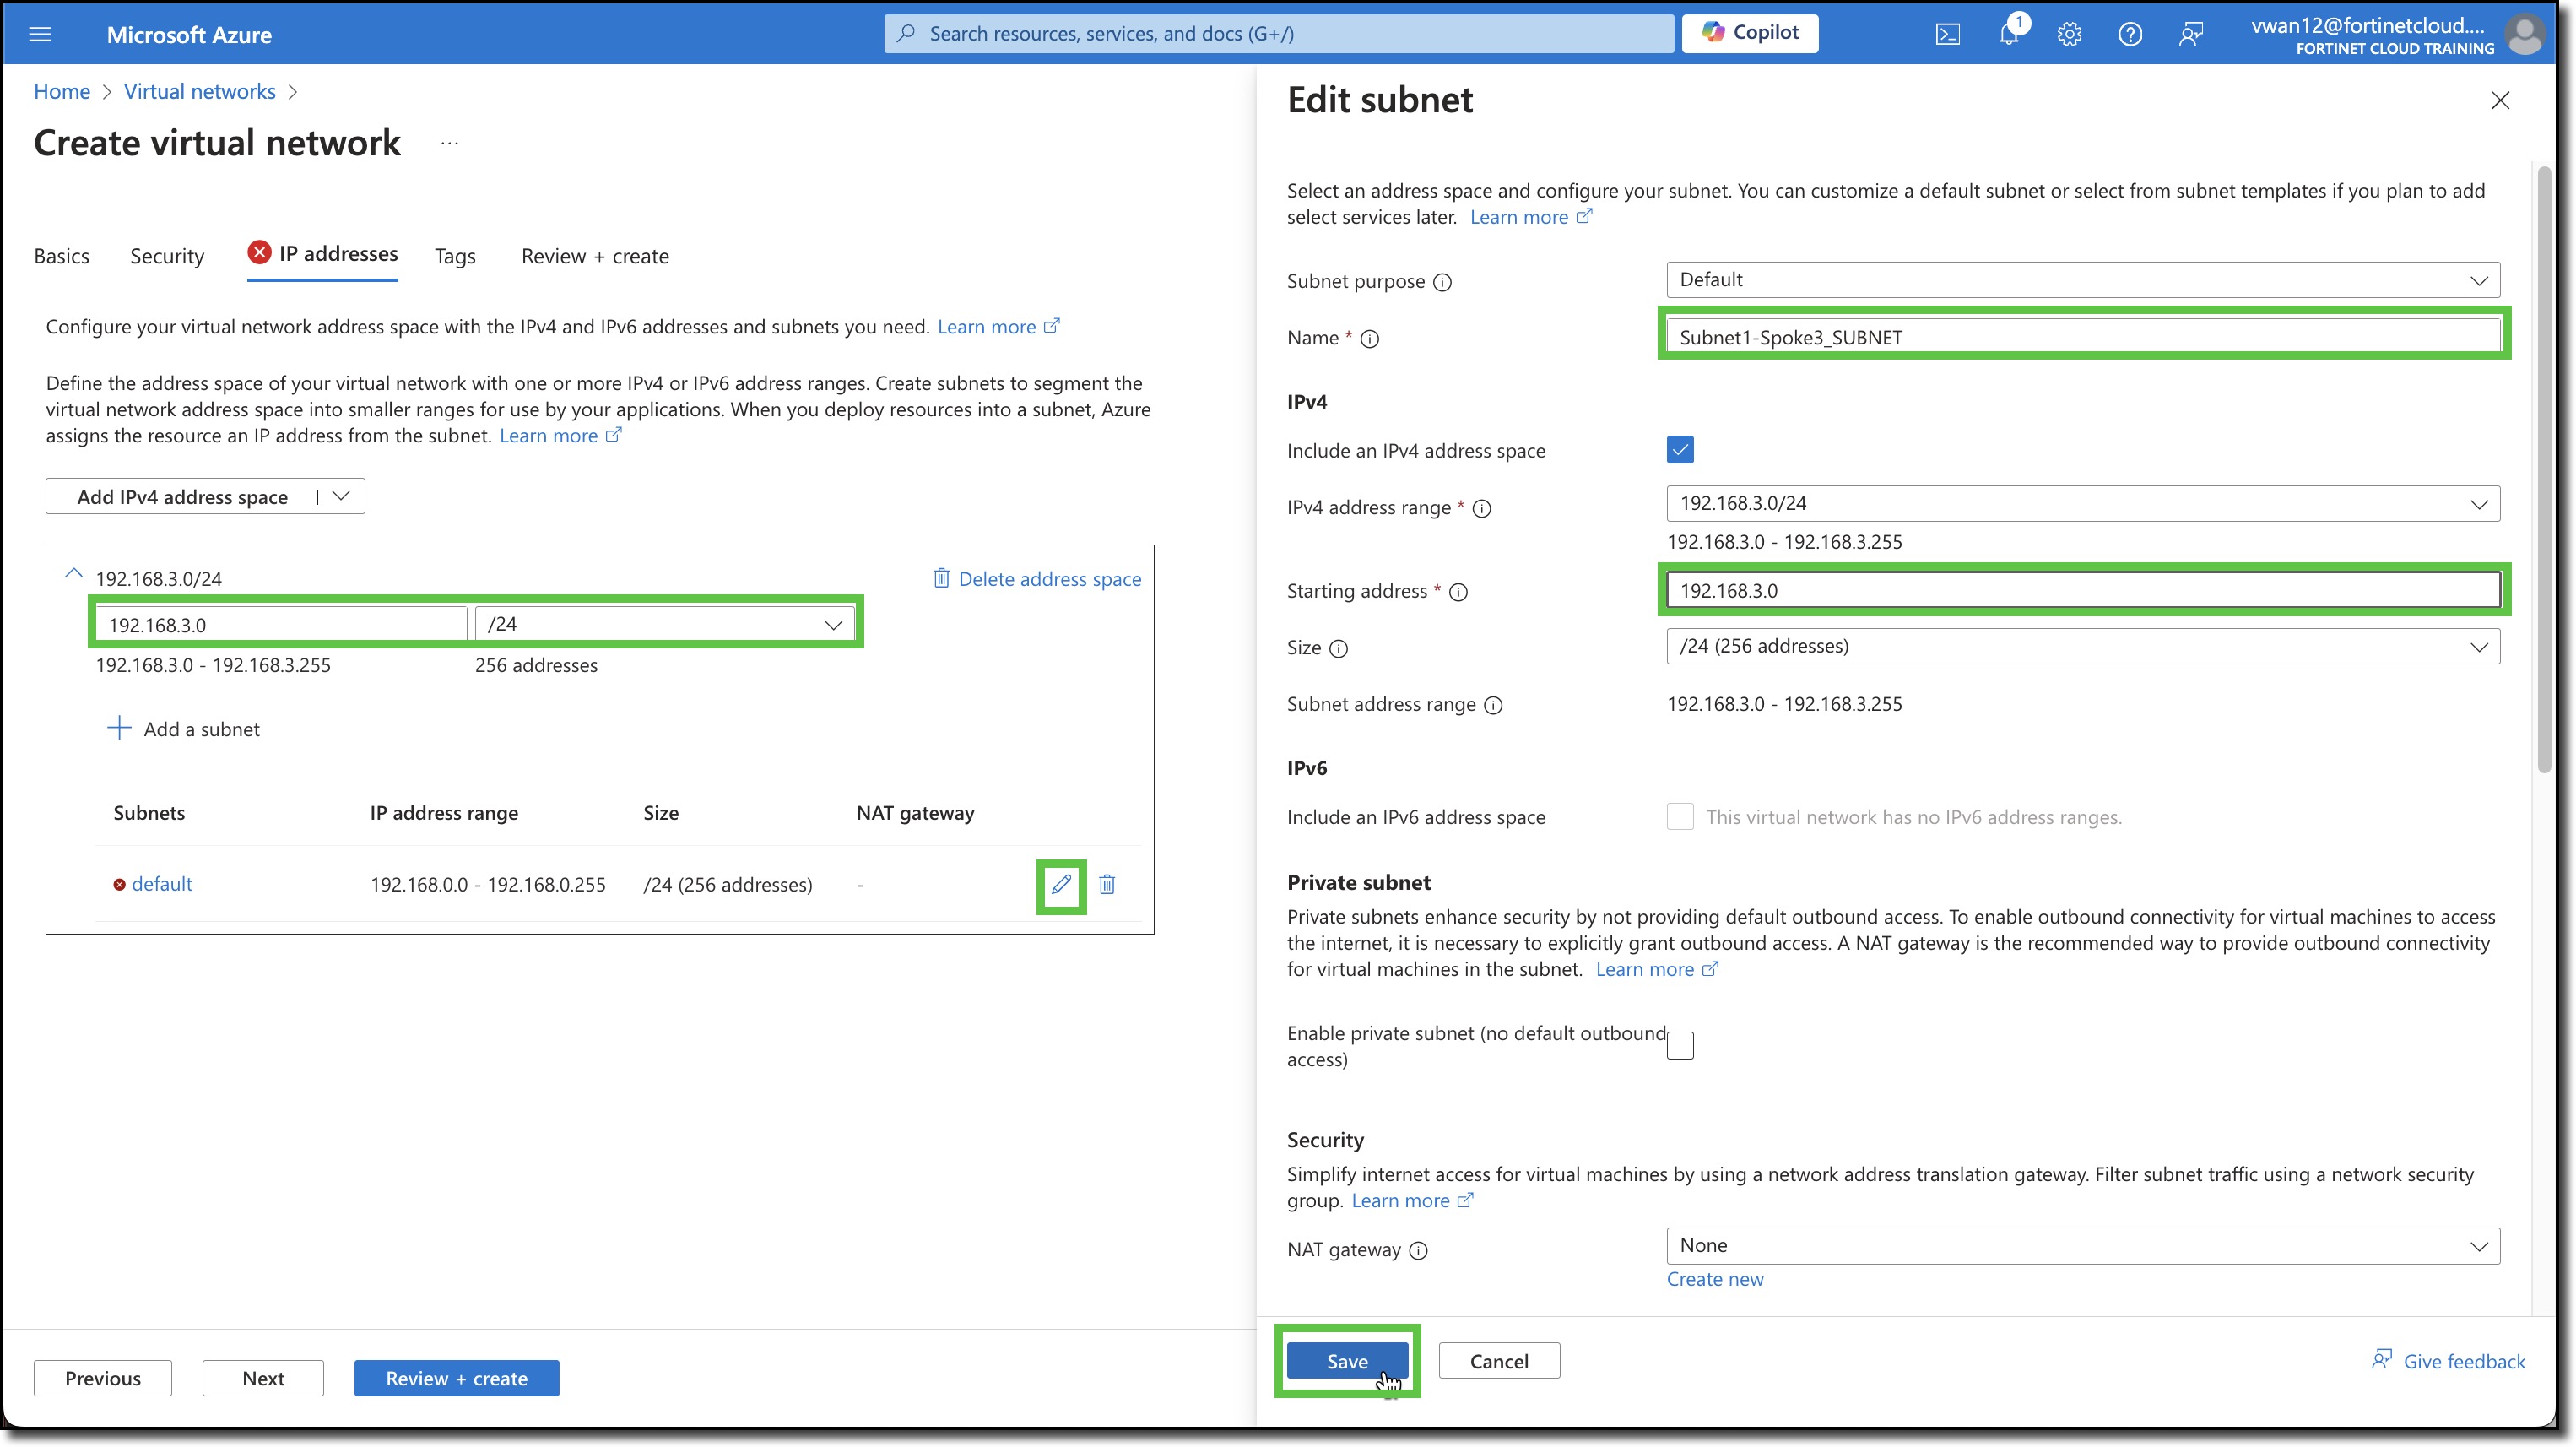Open Learn more under Private subnet
The width and height of the screenshot is (2576, 1447).
(x=1657, y=969)
